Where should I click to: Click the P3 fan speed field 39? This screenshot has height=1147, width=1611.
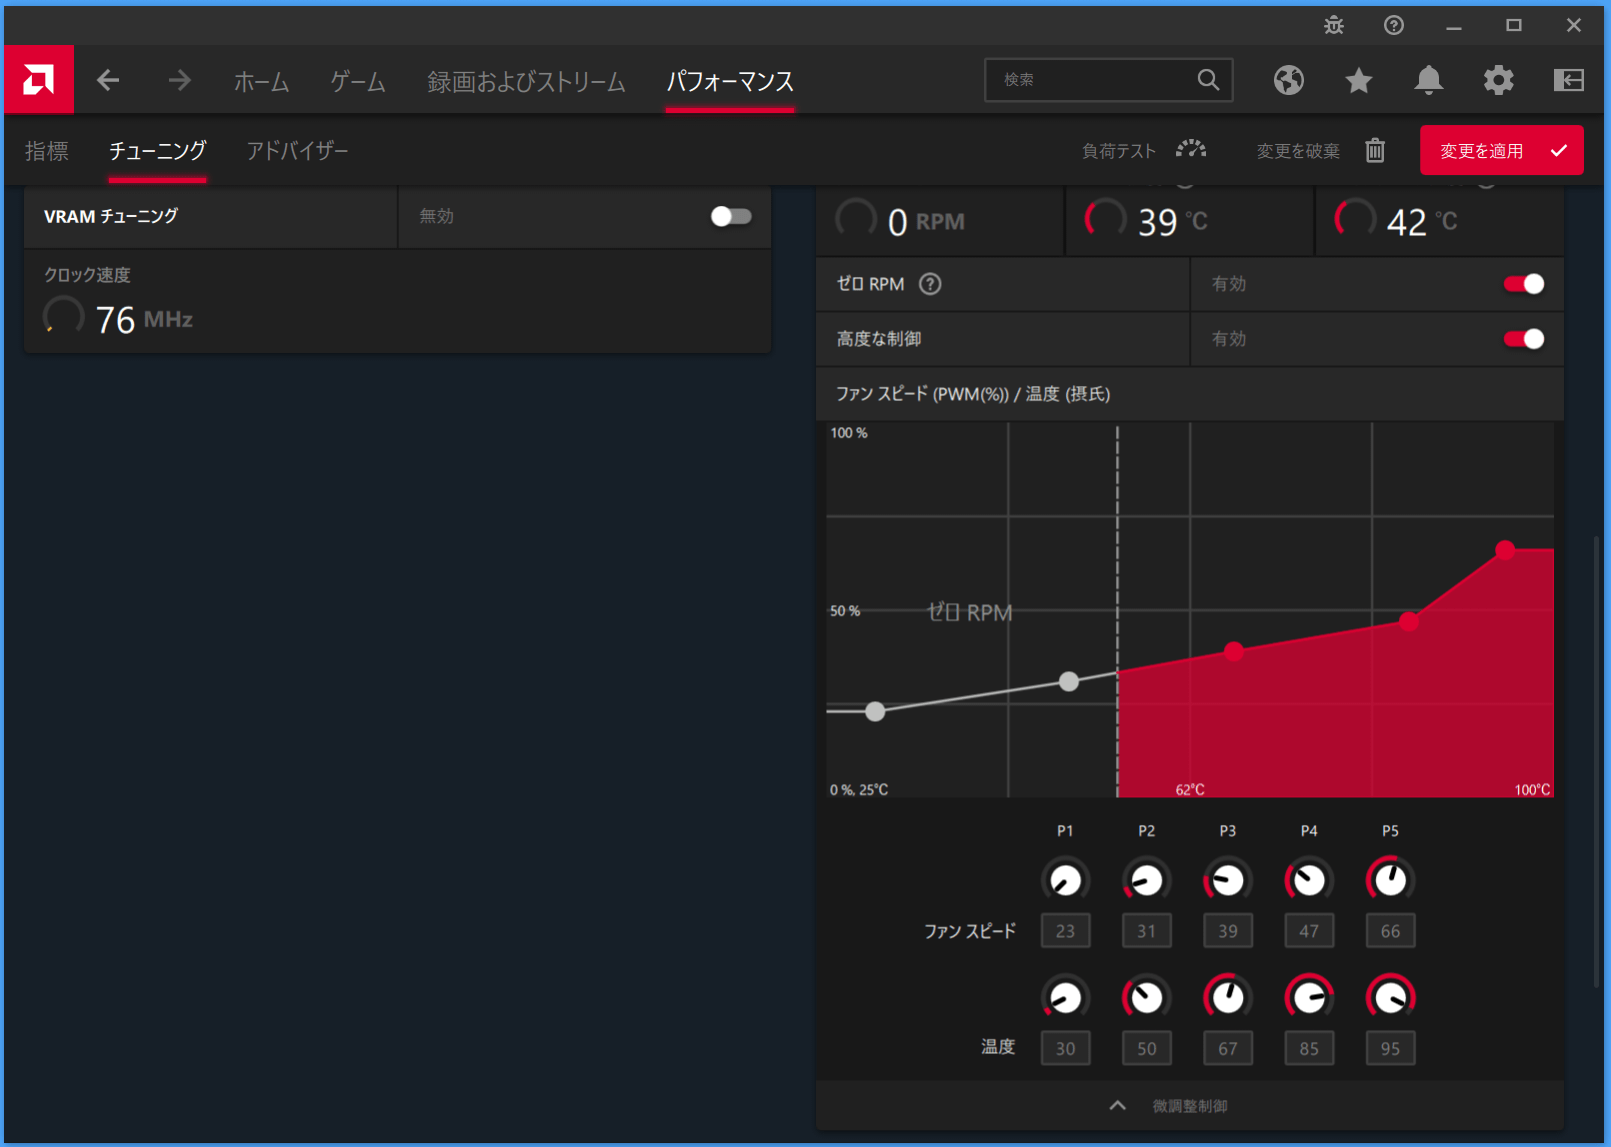click(x=1228, y=931)
